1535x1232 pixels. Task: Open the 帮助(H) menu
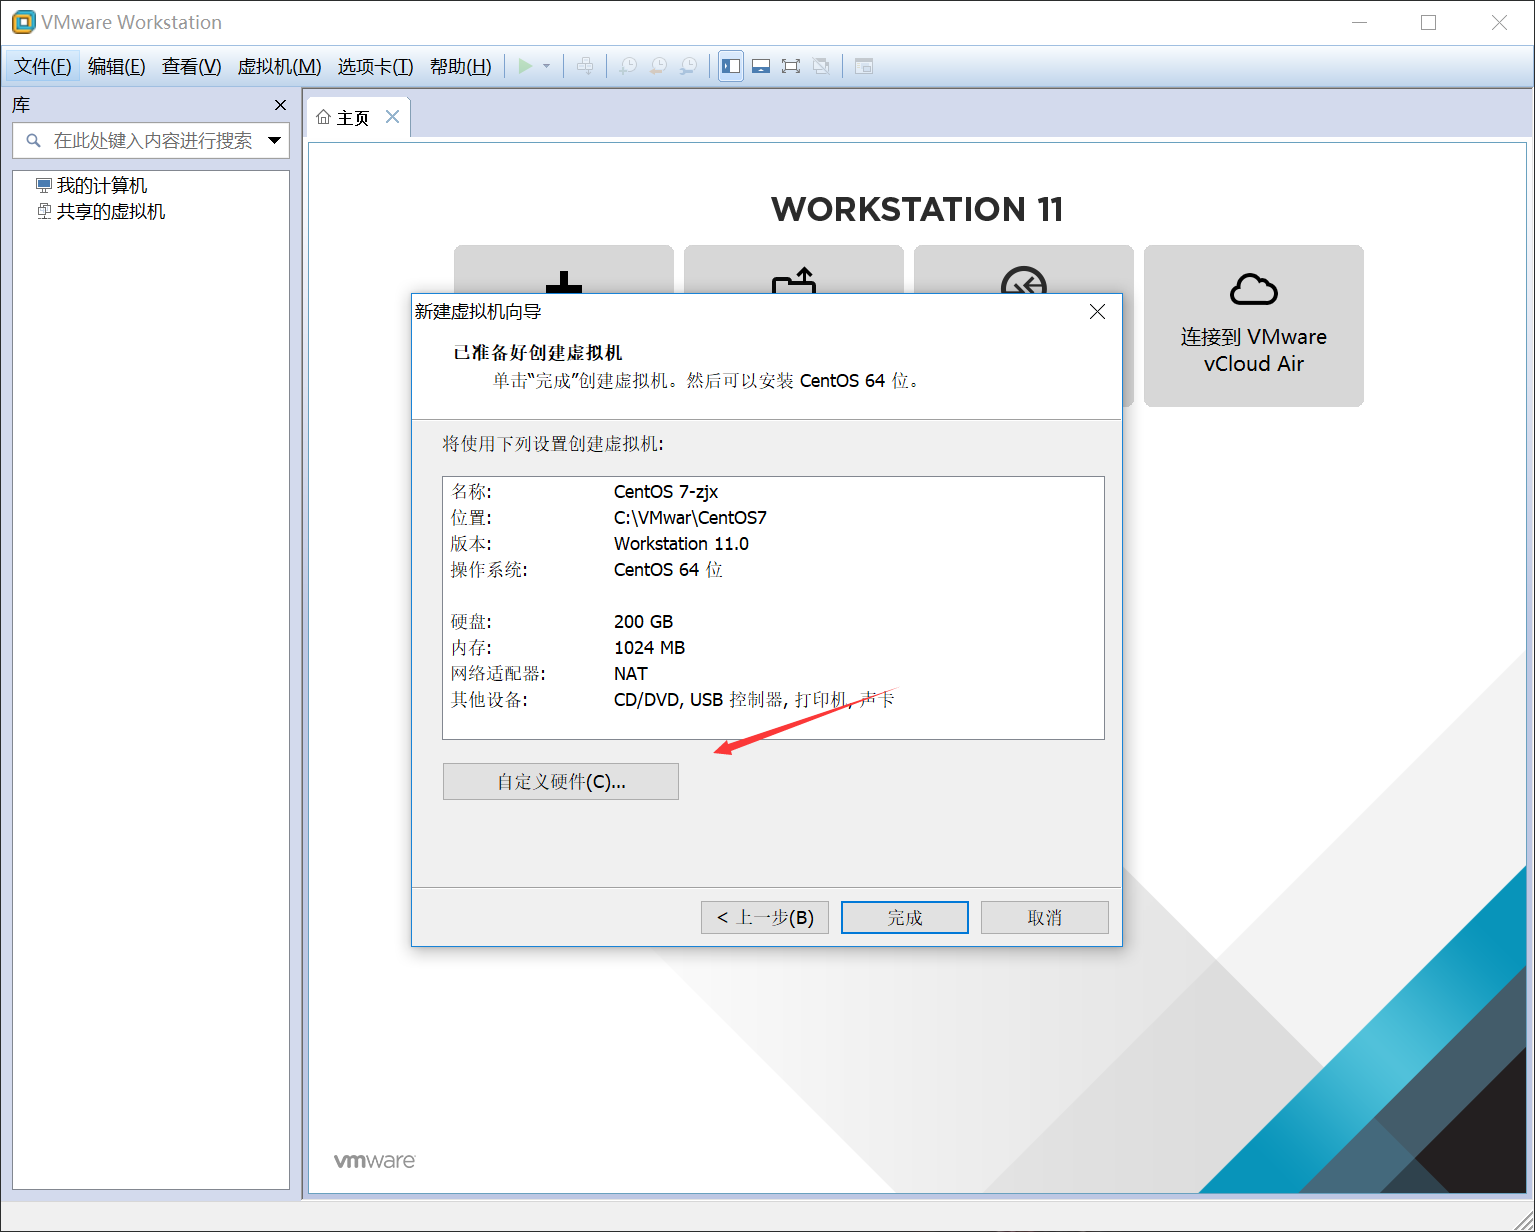461,66
